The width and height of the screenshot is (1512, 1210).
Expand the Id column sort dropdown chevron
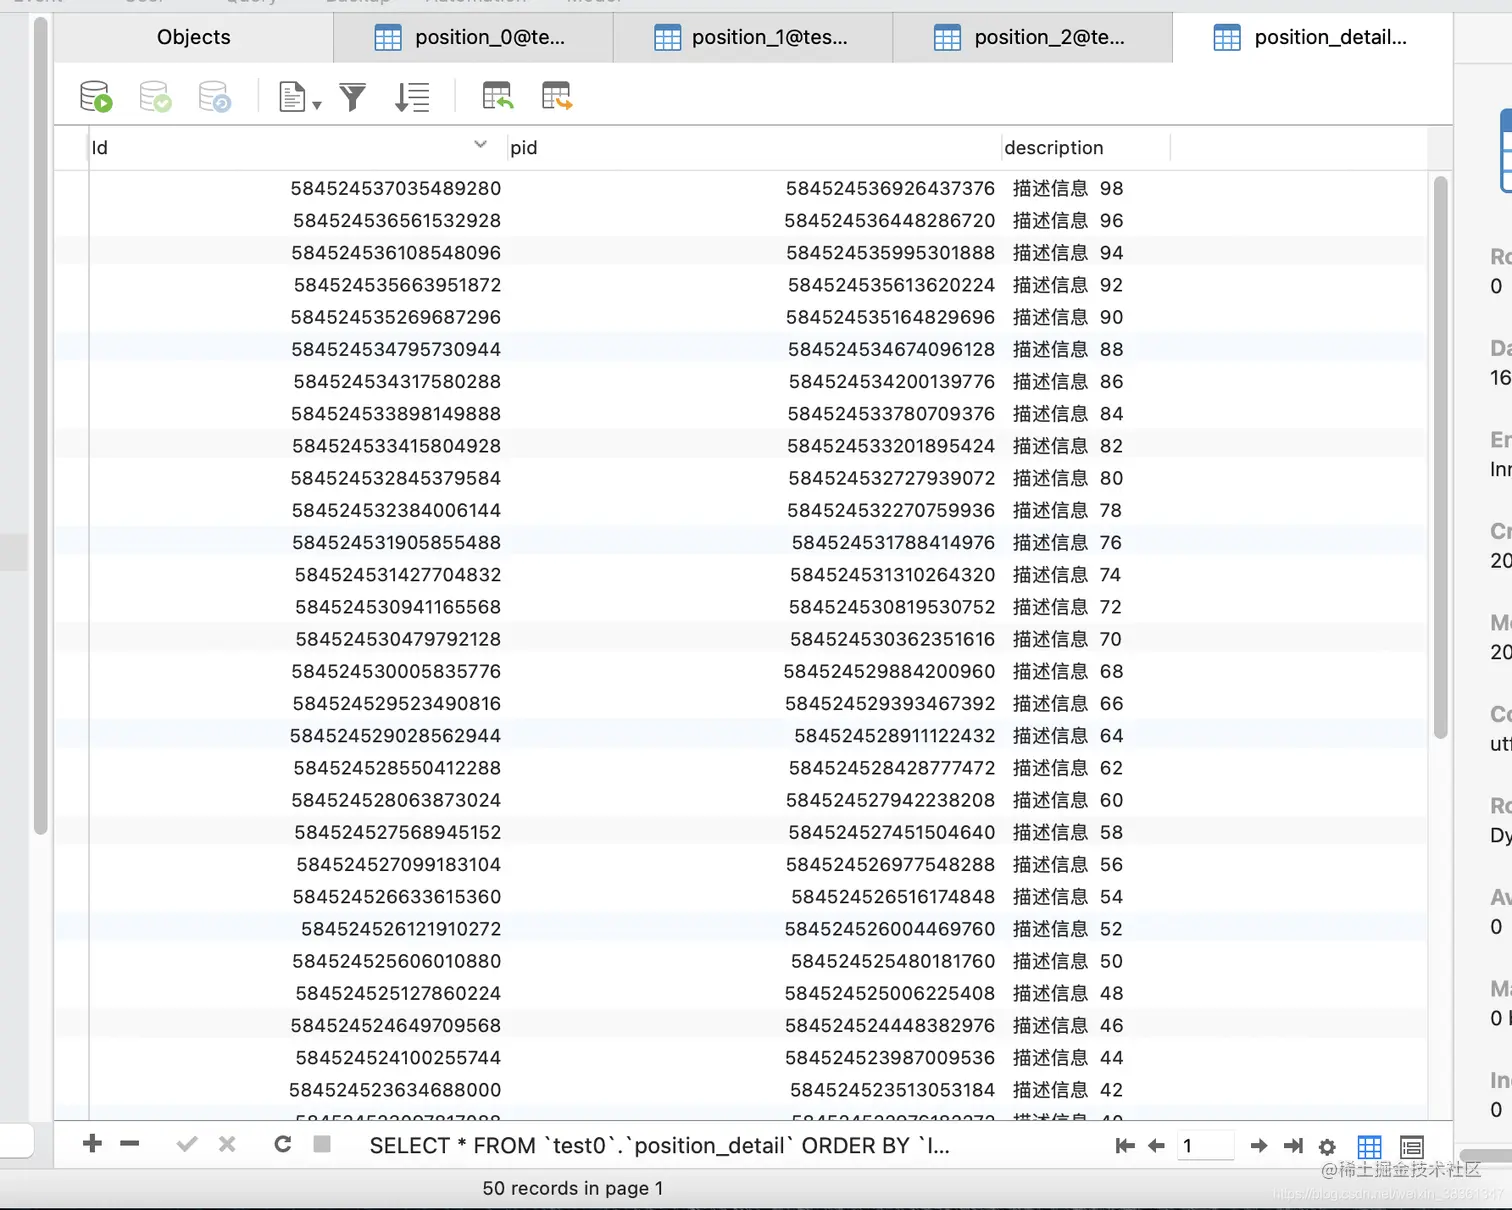click(x=480, y=145)
